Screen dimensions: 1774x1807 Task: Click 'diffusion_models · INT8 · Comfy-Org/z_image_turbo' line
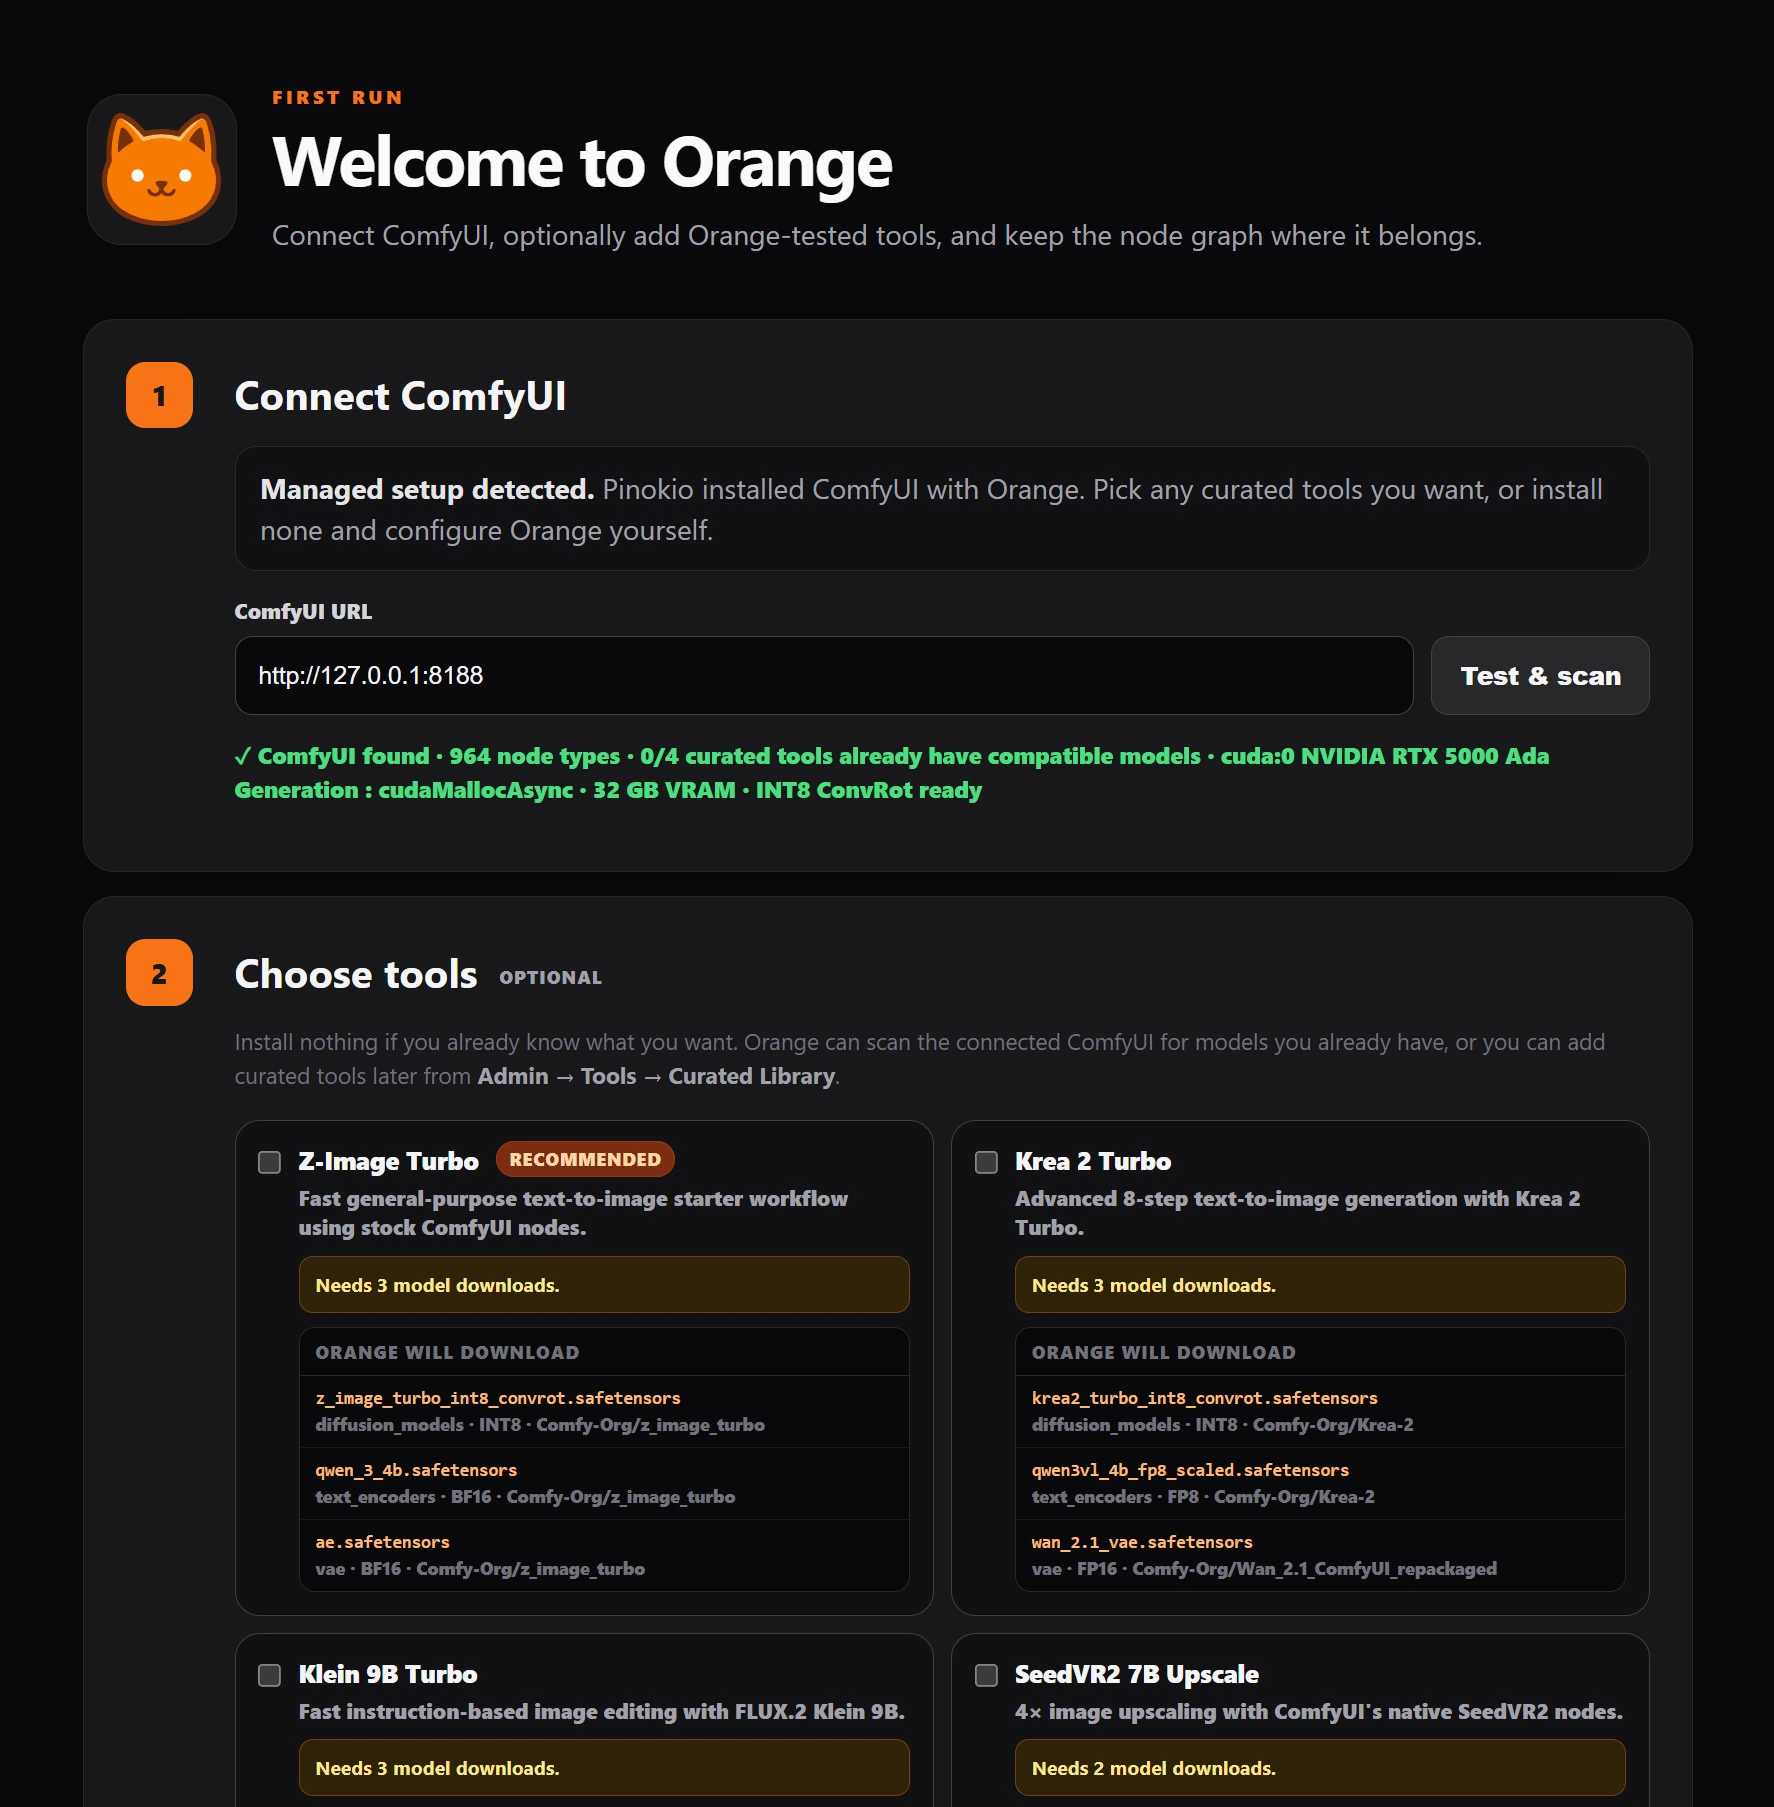point(540,1425)
